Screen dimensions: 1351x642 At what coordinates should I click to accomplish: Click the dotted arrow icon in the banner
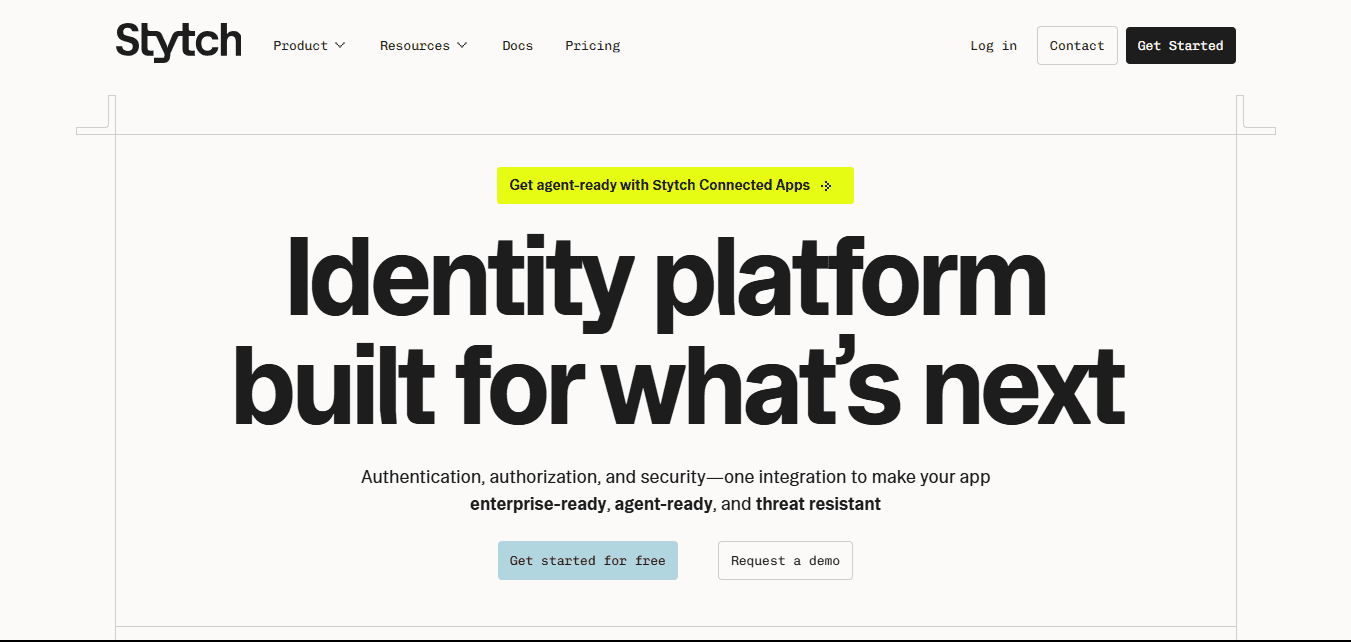tap(826, 186)
